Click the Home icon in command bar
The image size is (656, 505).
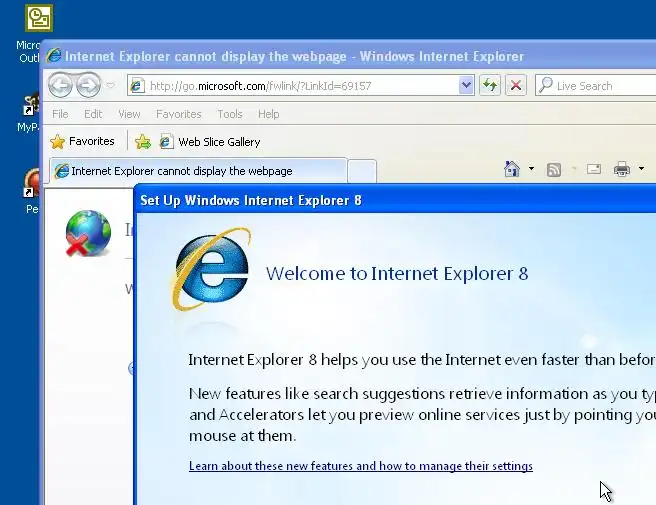pyautogui.click(x=512, y=169)
